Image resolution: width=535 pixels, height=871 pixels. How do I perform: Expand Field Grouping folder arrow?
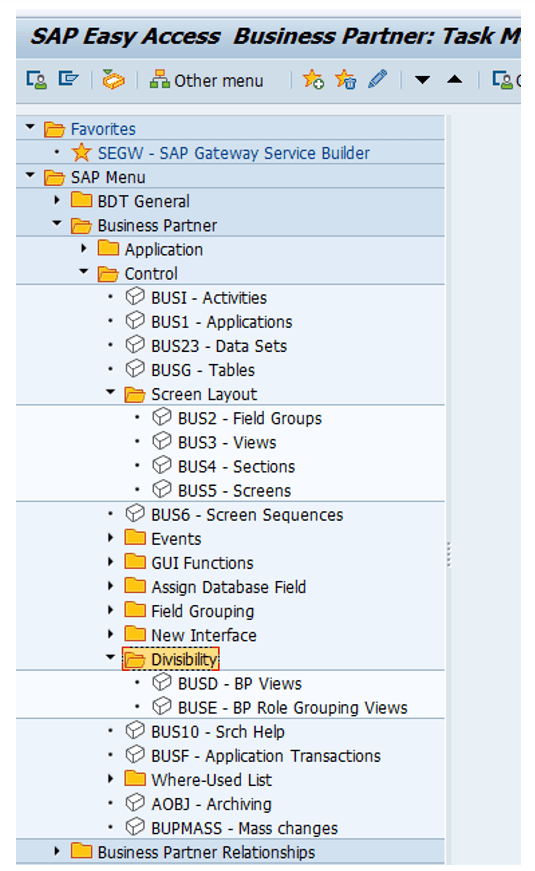[110, 610]
